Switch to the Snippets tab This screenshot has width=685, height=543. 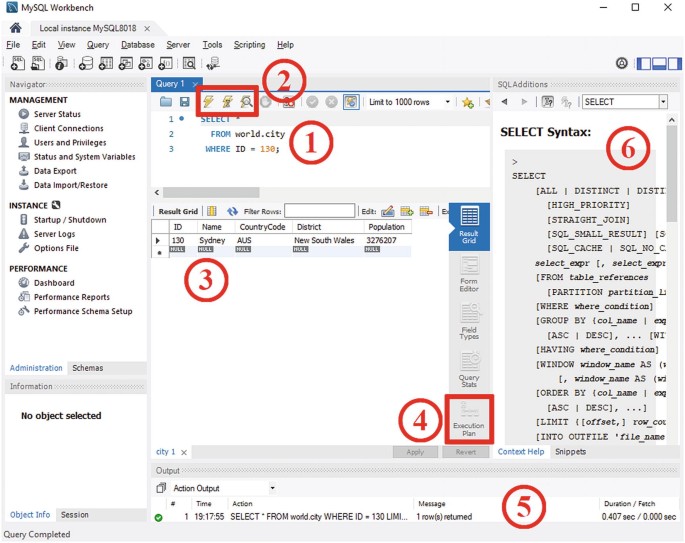click(x=571, y=452)
